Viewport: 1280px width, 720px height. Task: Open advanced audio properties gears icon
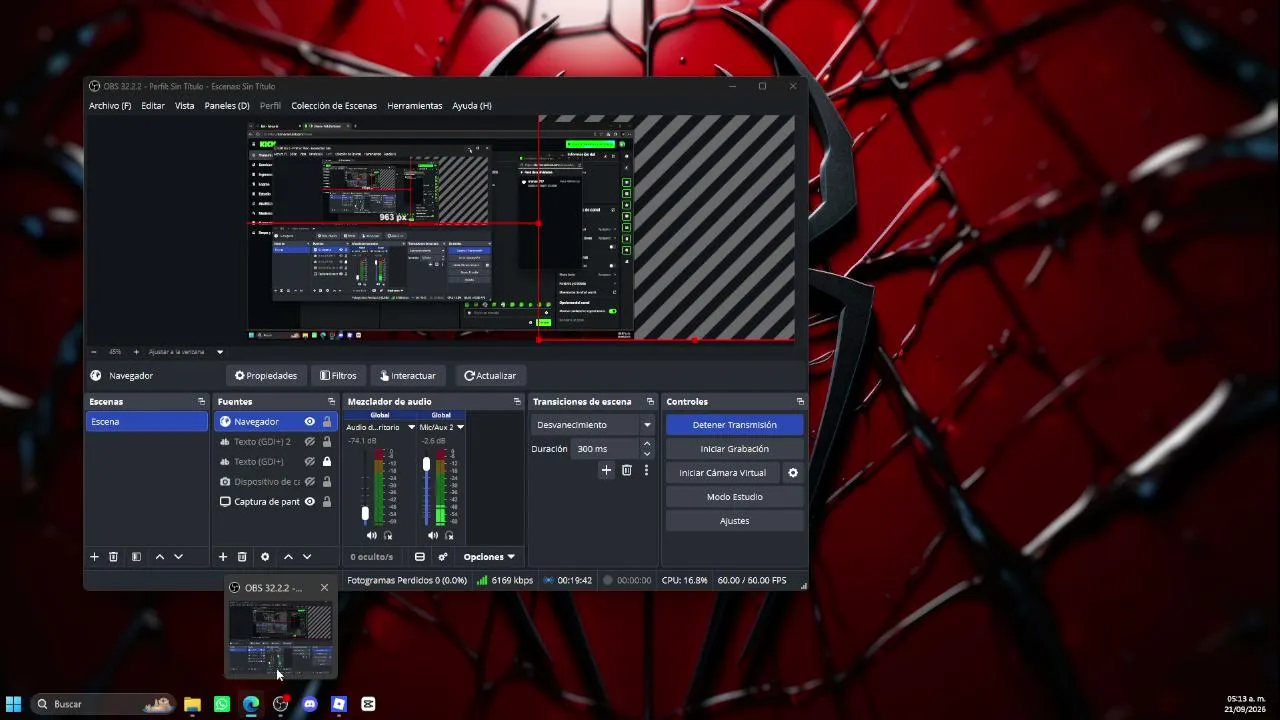(x=443, y=557)
